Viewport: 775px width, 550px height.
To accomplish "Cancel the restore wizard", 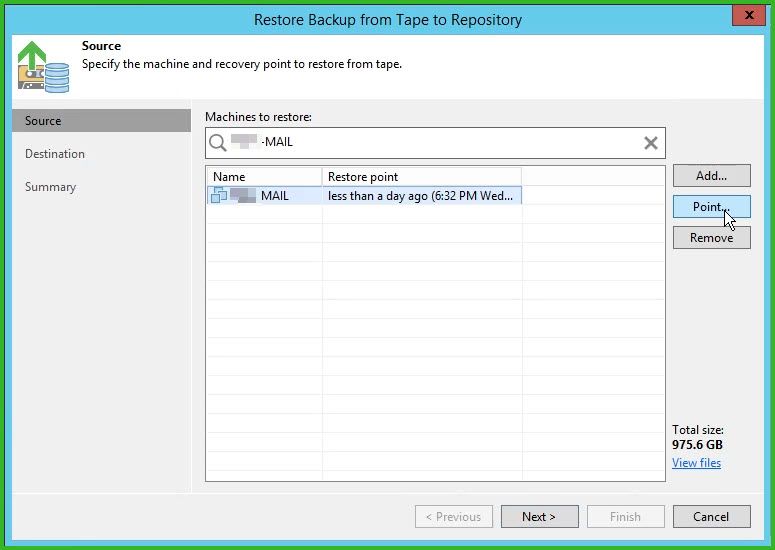I will click(x=711, y=517).
